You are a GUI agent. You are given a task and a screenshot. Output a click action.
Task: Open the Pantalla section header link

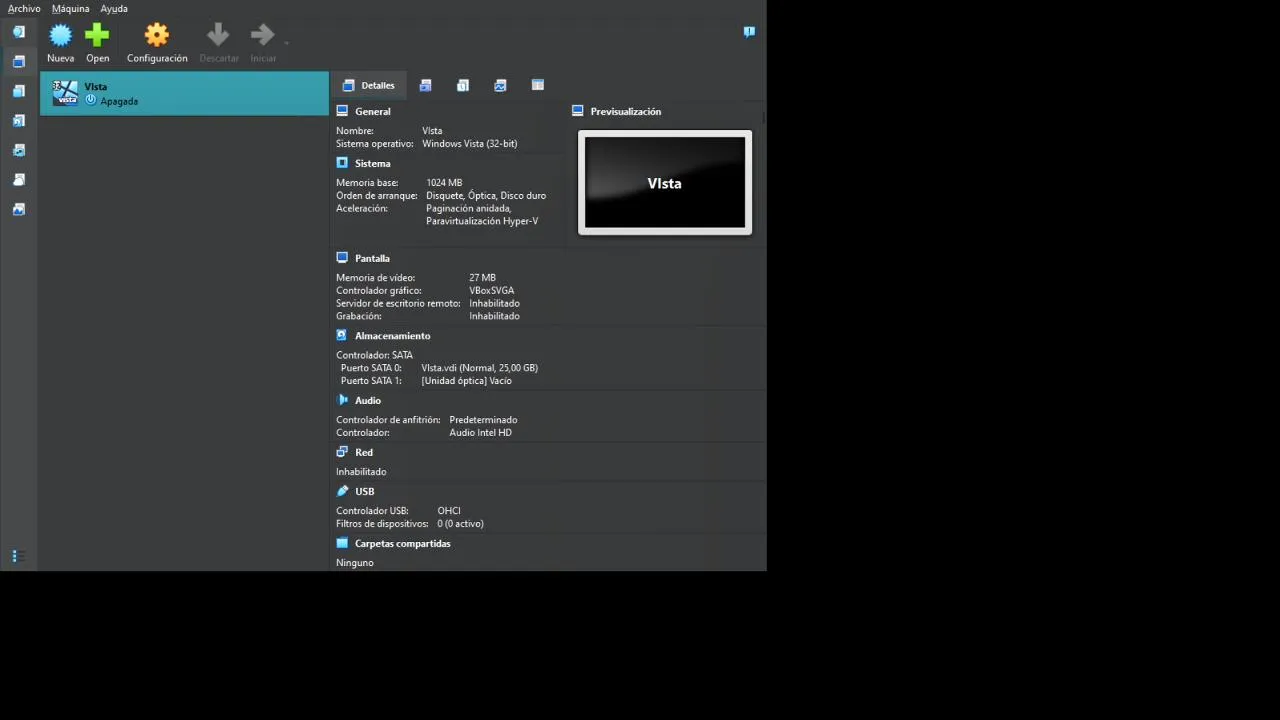(x=372, y=258)
